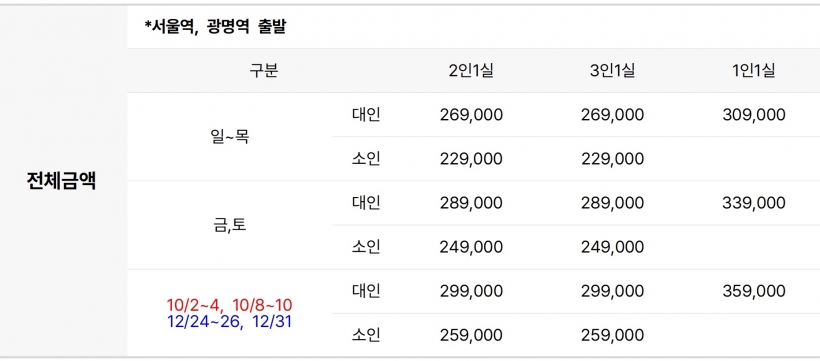Image resolution: width=820 pixels, height=361 pixels.
Task: Click the red 10/2~4, 10/8~10 dates
Action: (230, 305)
